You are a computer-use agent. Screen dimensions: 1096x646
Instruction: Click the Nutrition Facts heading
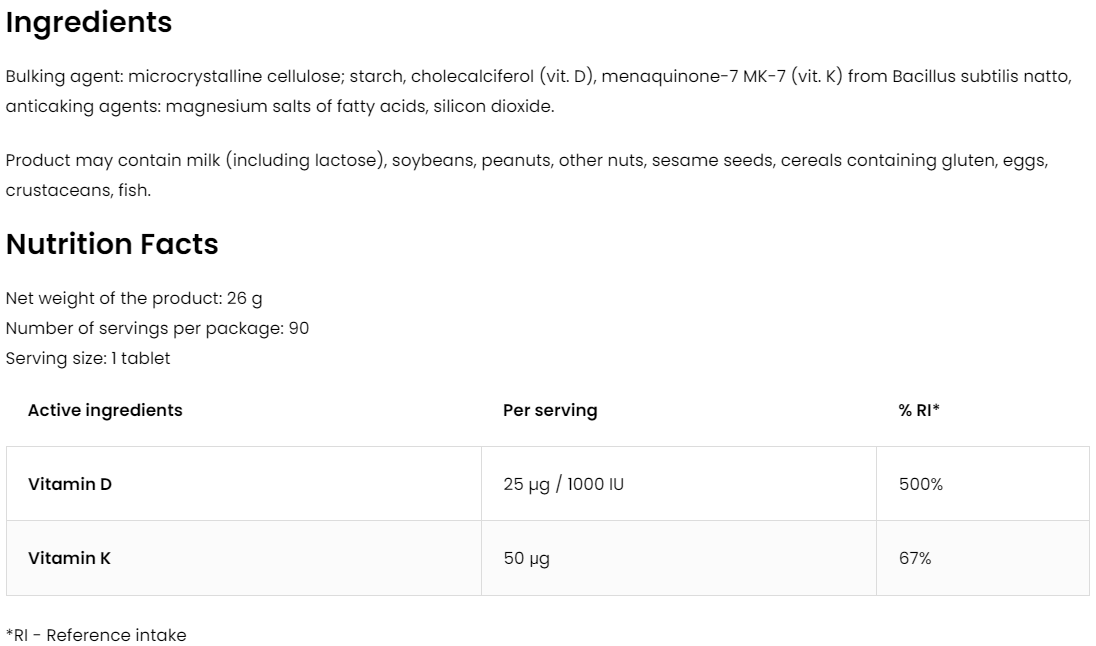click(112, 244)
